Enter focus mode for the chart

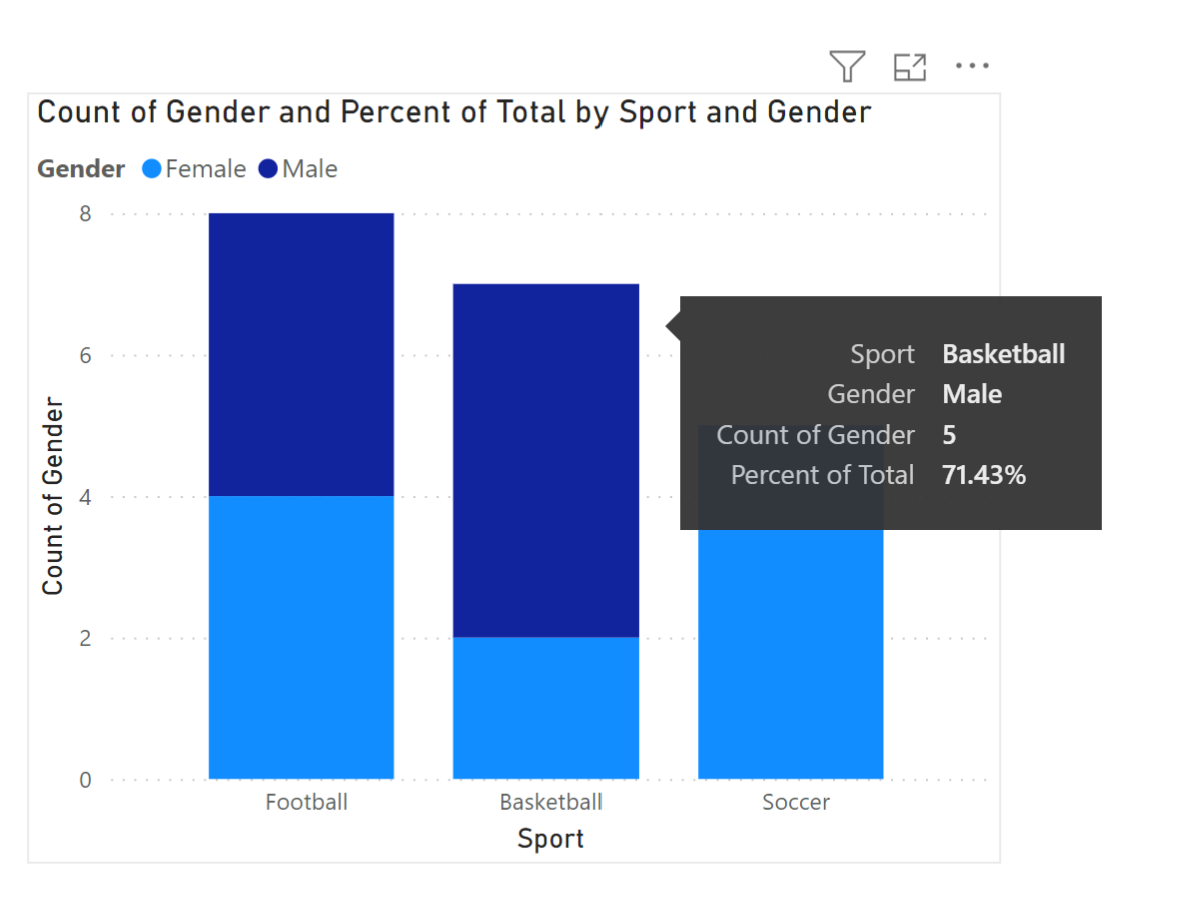pos(909,67)
